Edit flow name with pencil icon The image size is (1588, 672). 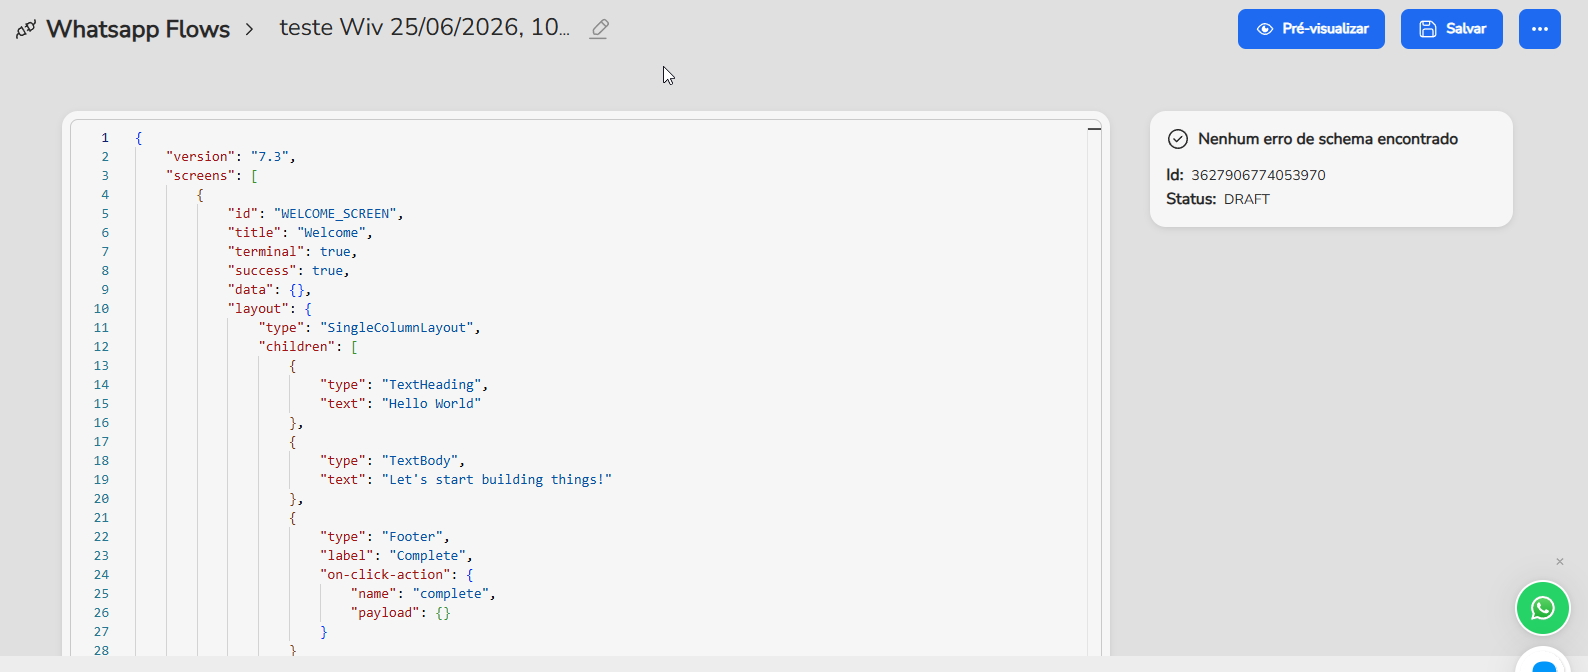click(x=599, y=29)
